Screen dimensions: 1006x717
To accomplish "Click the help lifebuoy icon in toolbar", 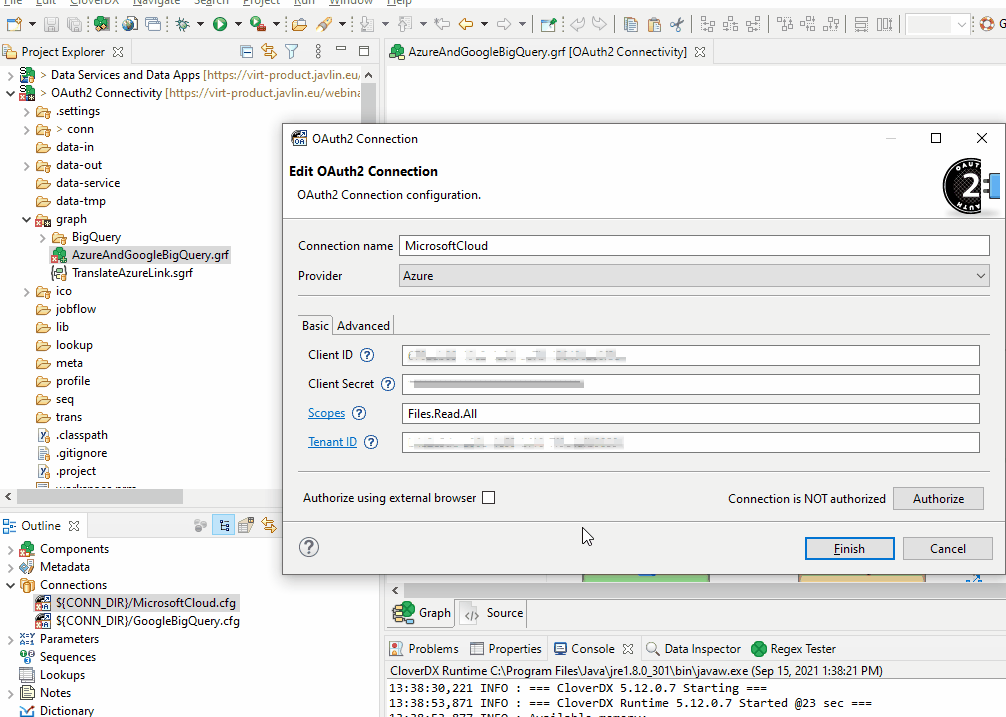I will (986, 24).
